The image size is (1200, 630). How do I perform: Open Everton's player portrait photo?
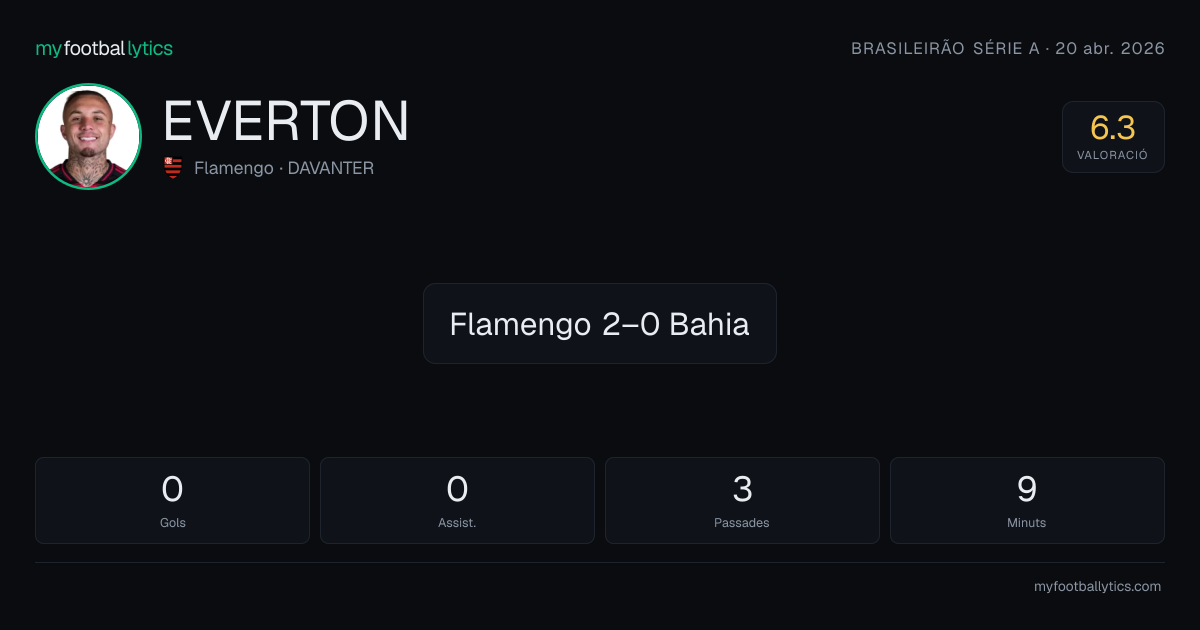pos(88,136)
